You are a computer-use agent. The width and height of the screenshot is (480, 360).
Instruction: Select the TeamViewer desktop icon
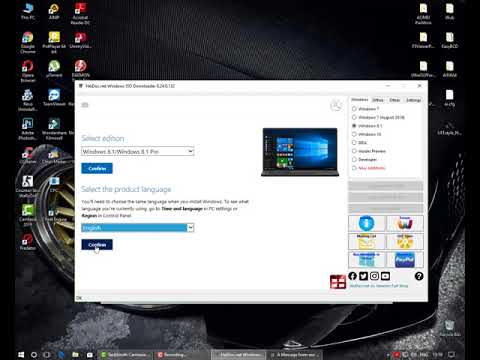coord(54,98)
